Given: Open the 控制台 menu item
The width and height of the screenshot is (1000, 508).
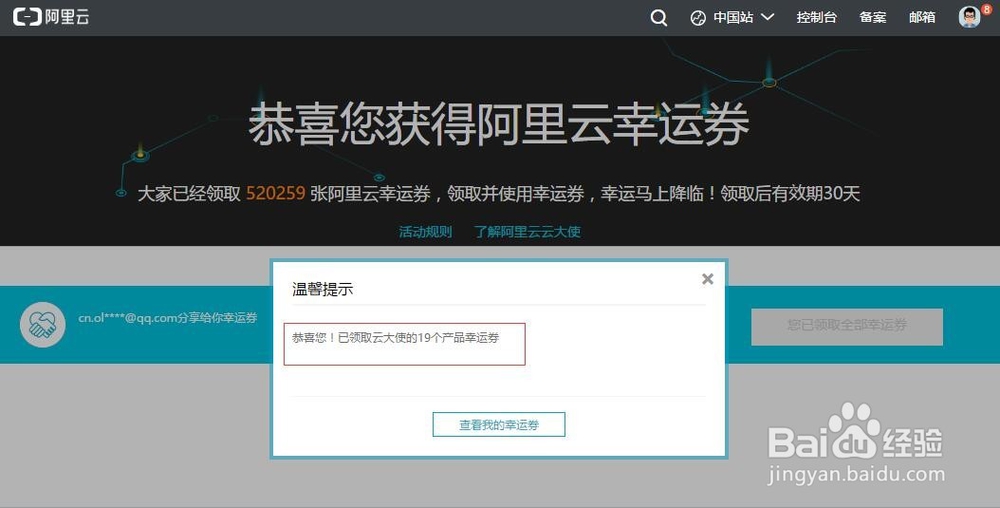Looking at the screenshot, I should [x=816, y=17].
